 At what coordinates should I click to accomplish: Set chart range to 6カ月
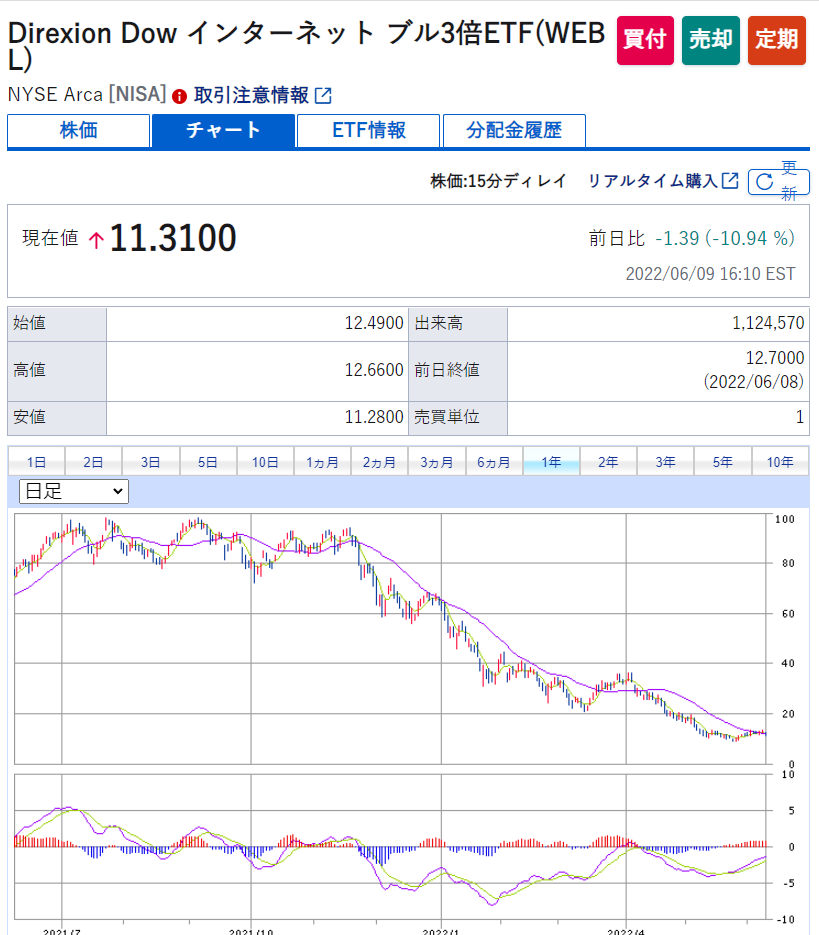pos(494,462)
